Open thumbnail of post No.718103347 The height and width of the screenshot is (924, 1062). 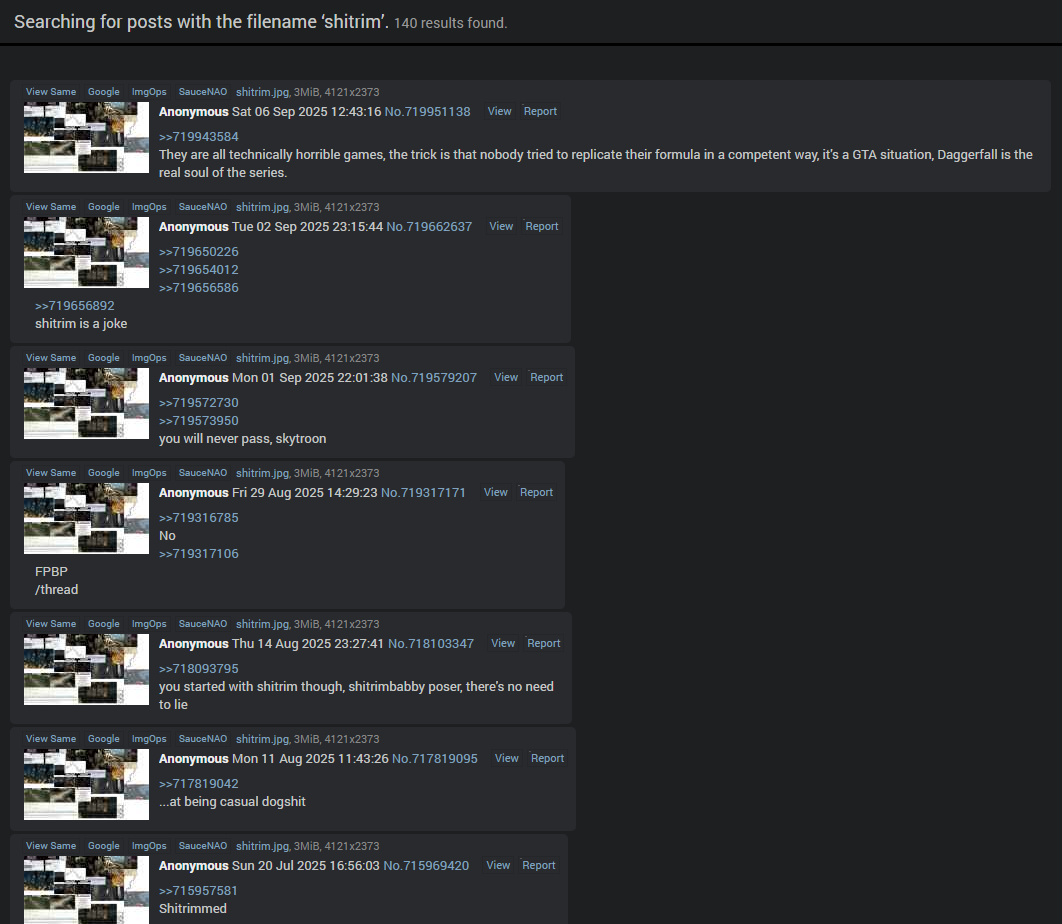coord(86,670)
